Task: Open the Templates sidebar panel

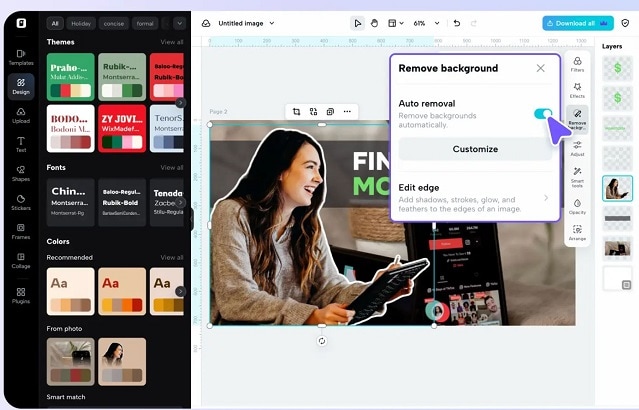Action: click(21, 57)
